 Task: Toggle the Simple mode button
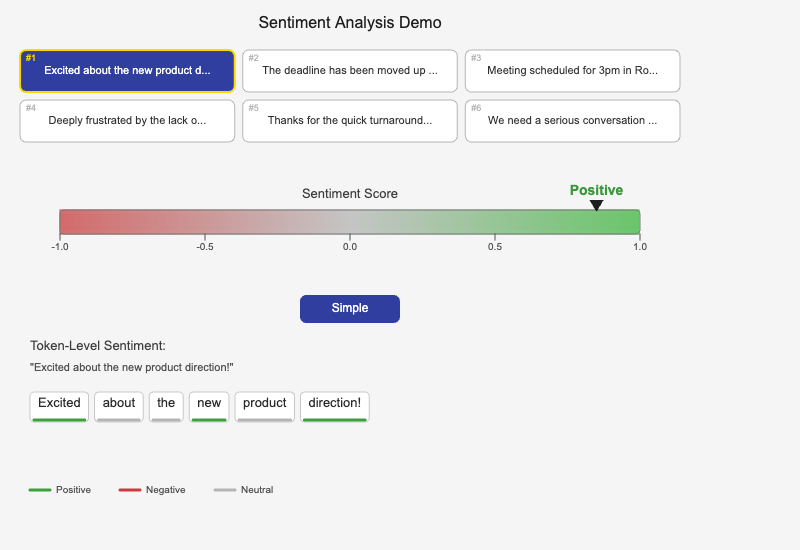pos(349,309)
